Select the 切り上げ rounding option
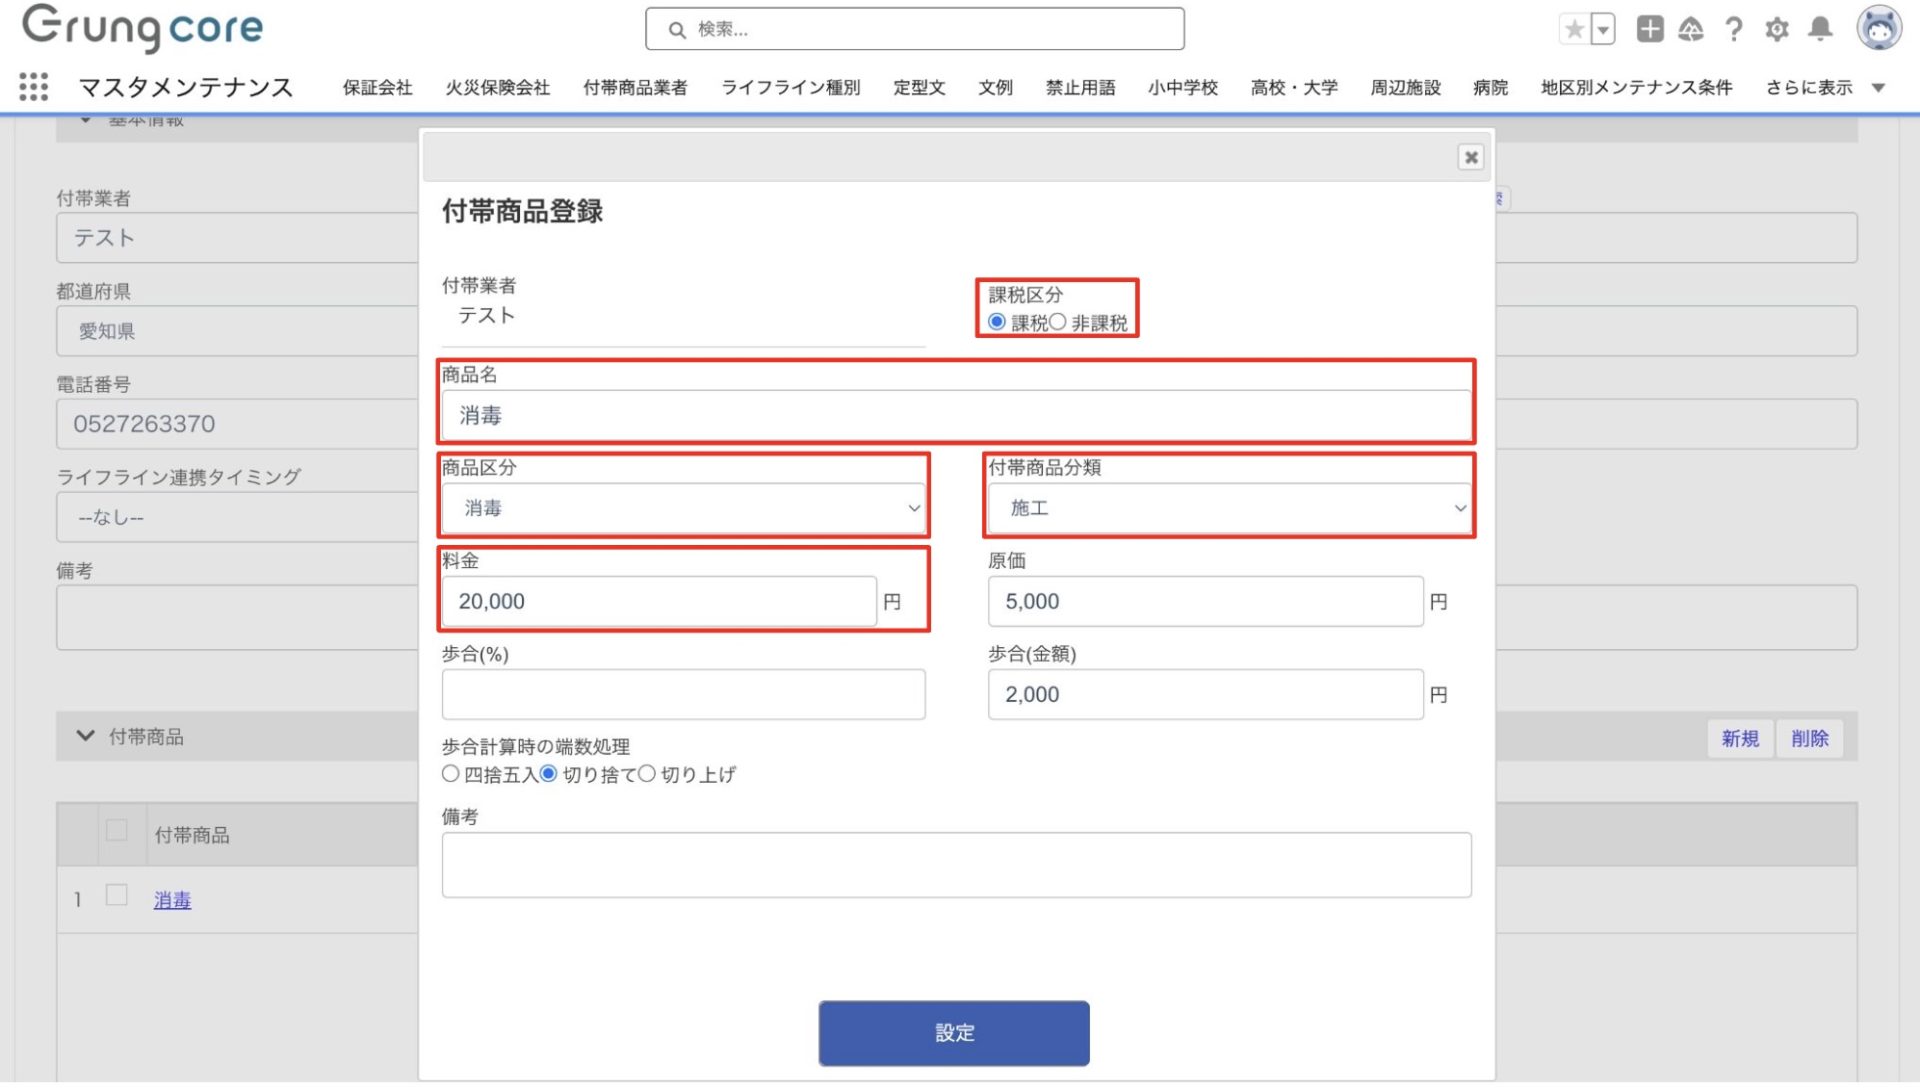This screenshot has width=1920, height=1088. coord(647,774)
